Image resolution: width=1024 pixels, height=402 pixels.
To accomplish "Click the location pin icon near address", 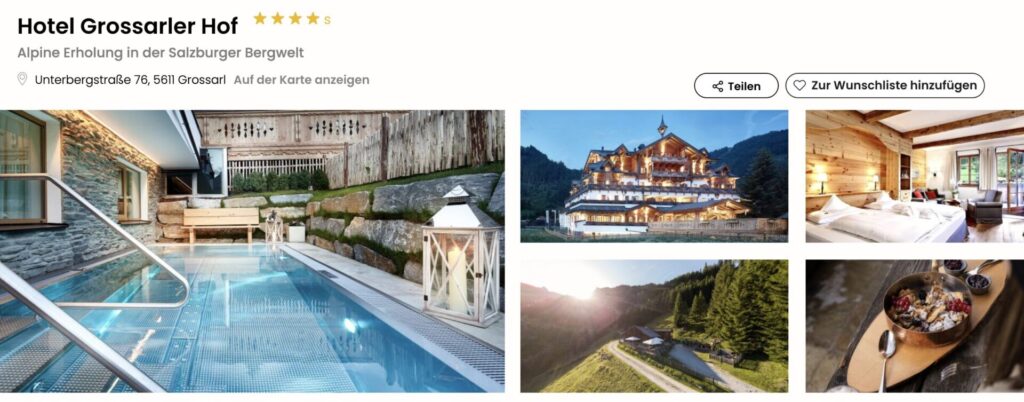I will [22, 79].
